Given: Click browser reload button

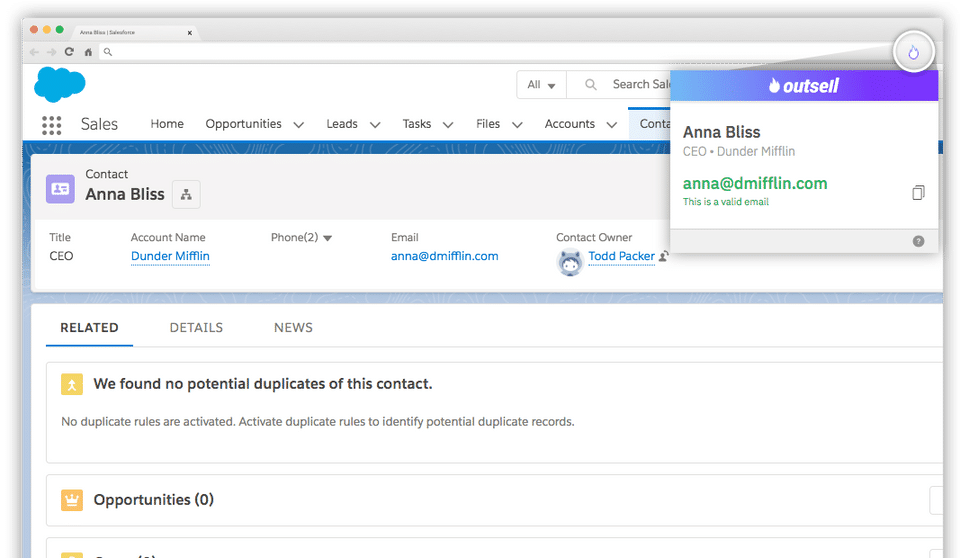Looking at the screenshot, I should [x=69, y=52].
